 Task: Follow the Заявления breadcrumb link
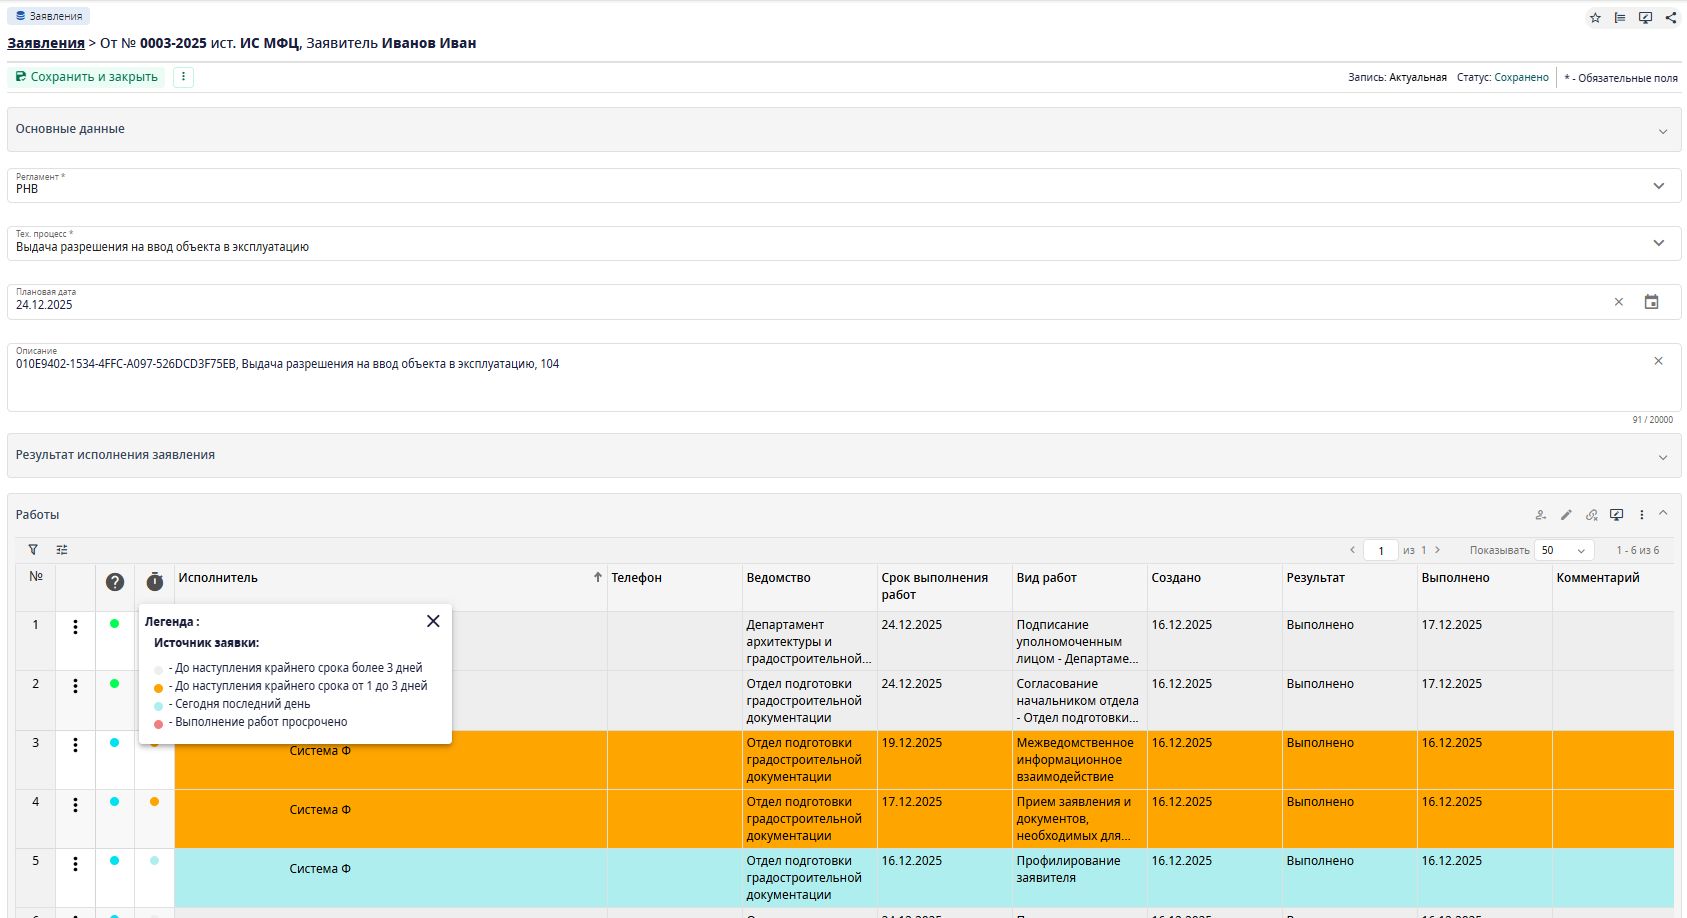coord(46,43)
